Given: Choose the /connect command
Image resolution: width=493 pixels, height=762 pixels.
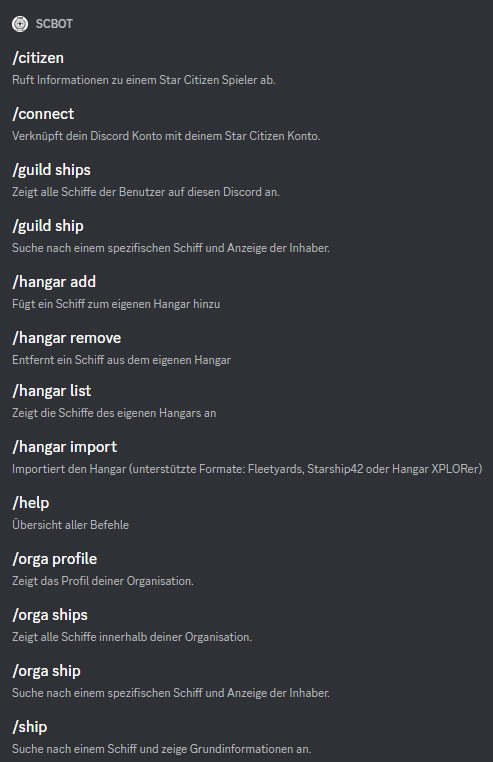Looking at the screenshot, I should (43, 114).
